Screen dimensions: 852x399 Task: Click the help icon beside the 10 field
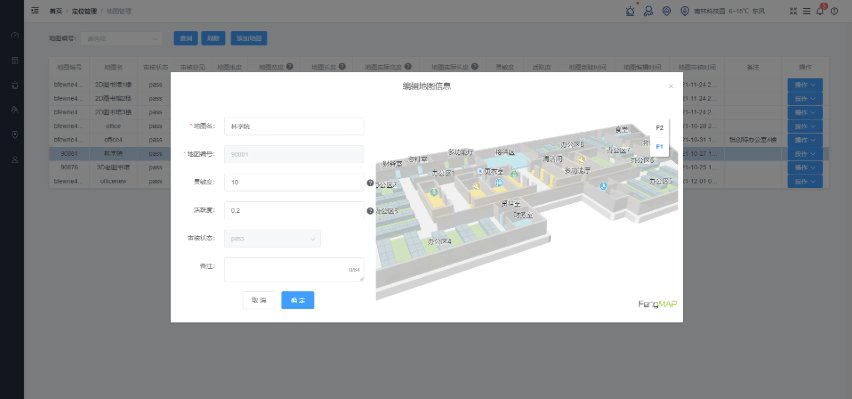(x=370, y=183)
